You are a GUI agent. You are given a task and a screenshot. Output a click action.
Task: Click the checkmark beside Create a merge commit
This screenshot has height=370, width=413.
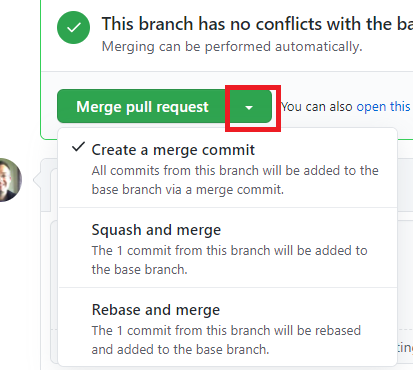click(x=78, y=147)
